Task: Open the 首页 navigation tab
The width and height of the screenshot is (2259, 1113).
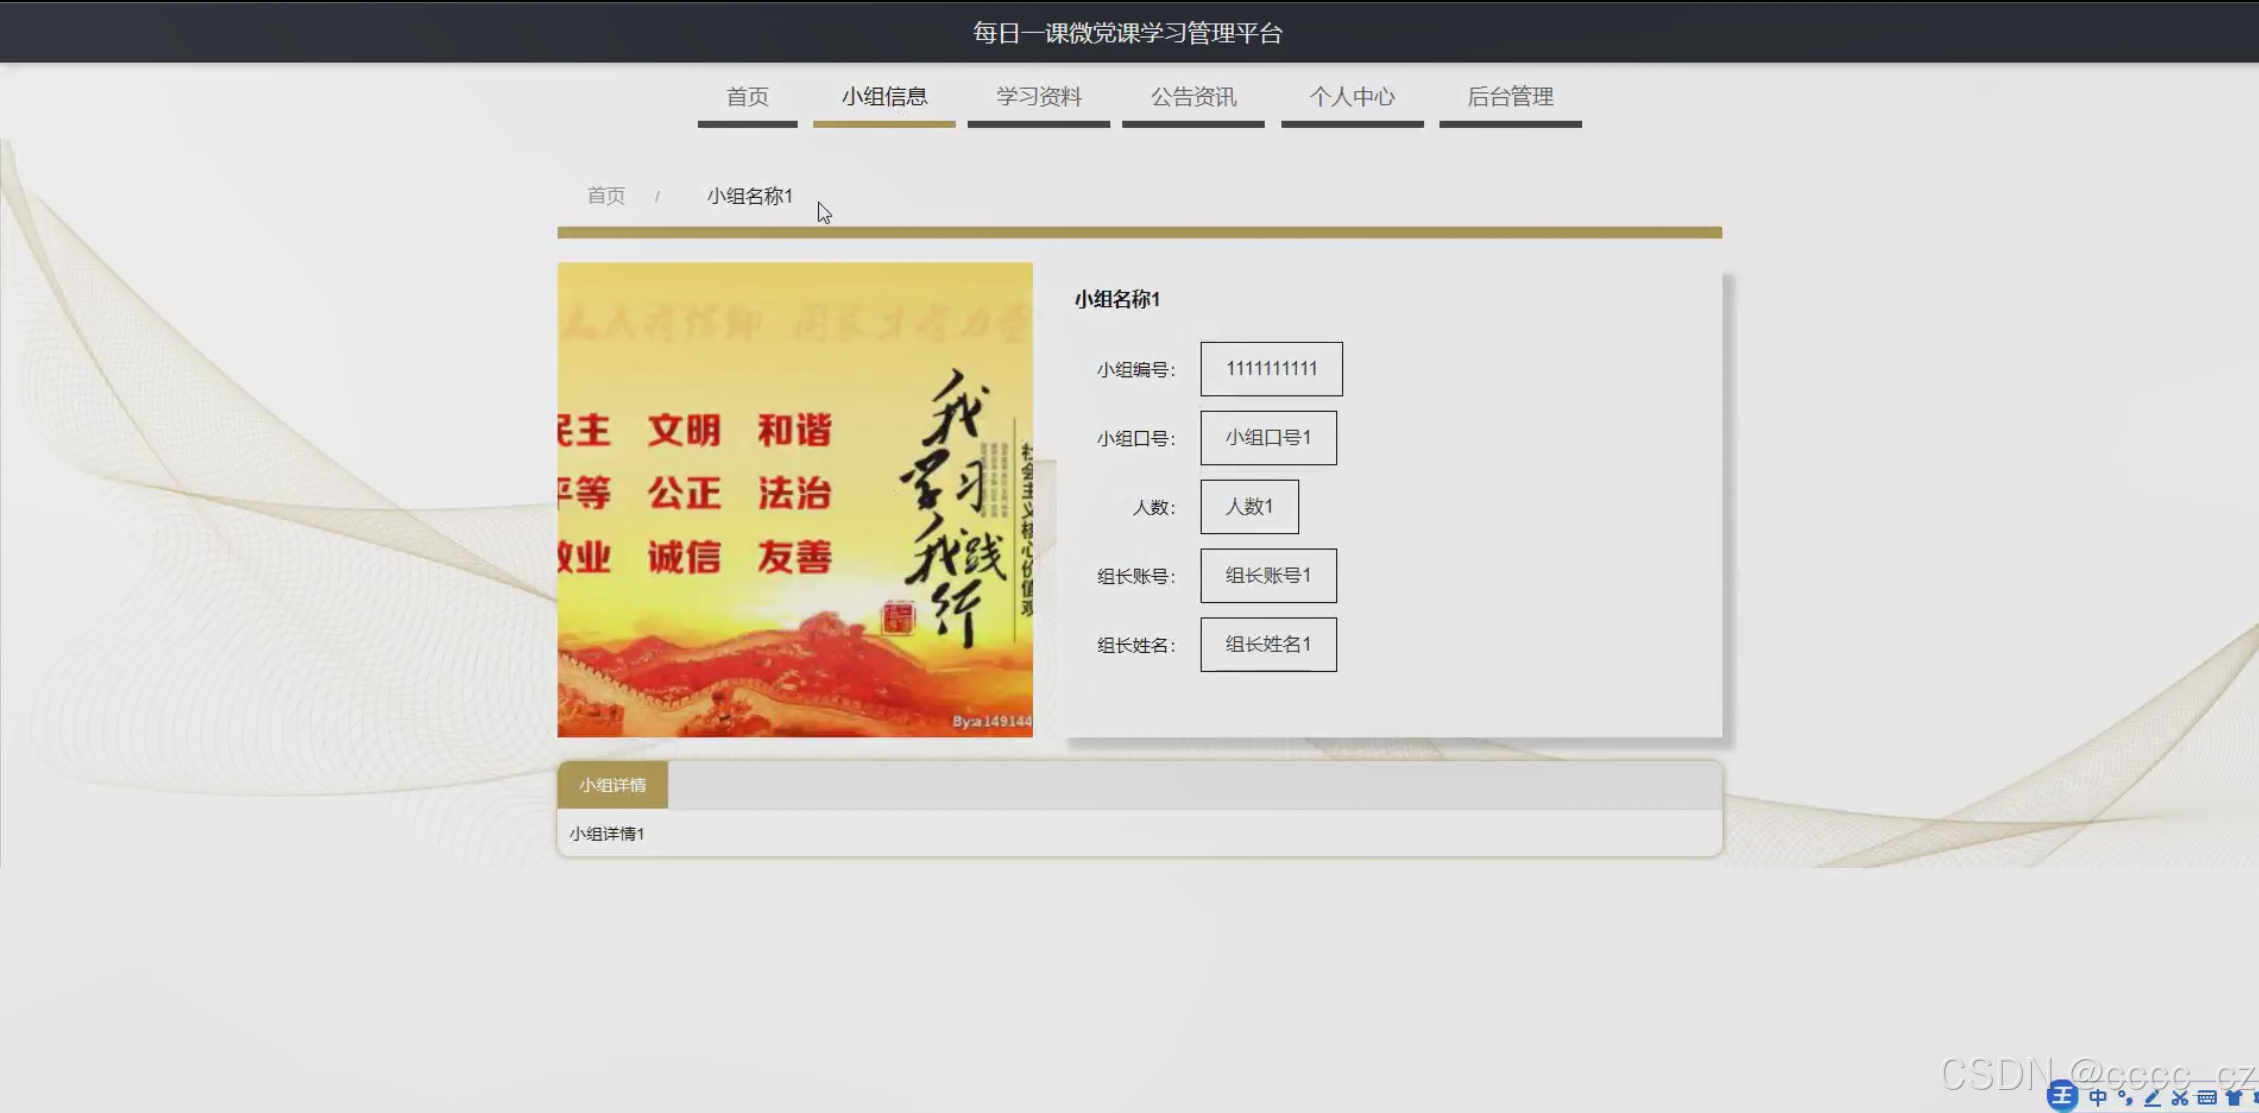Action: [747, 97]
